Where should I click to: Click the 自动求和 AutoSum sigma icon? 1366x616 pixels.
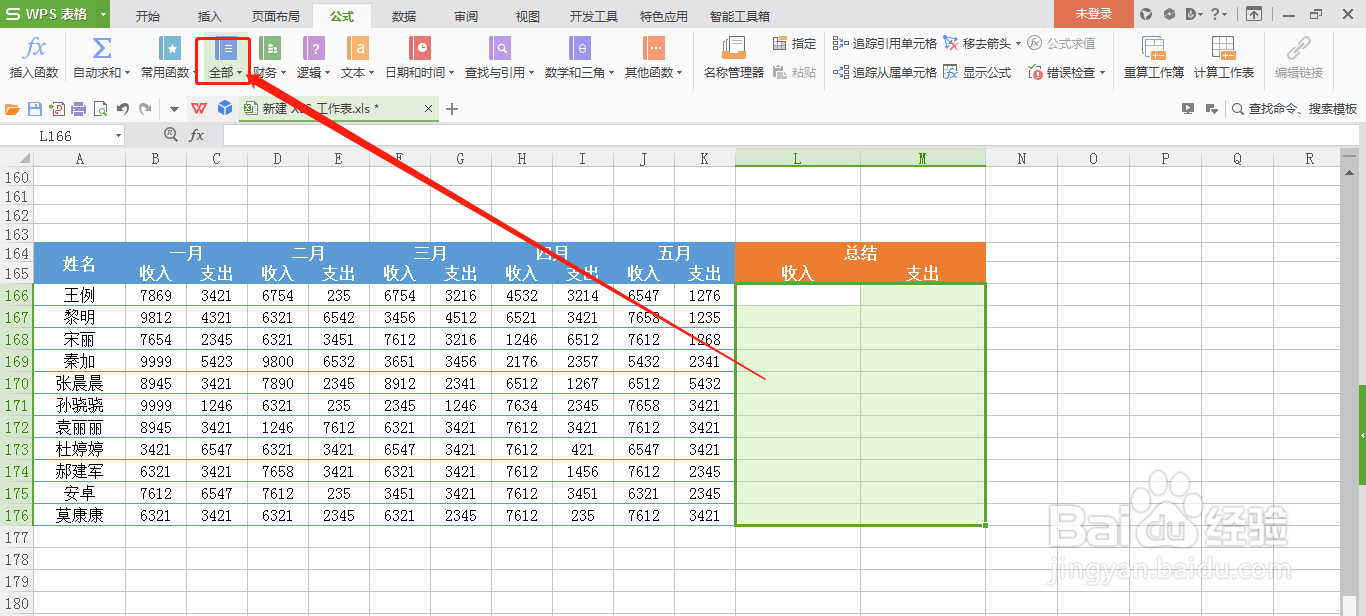(101, 49)
